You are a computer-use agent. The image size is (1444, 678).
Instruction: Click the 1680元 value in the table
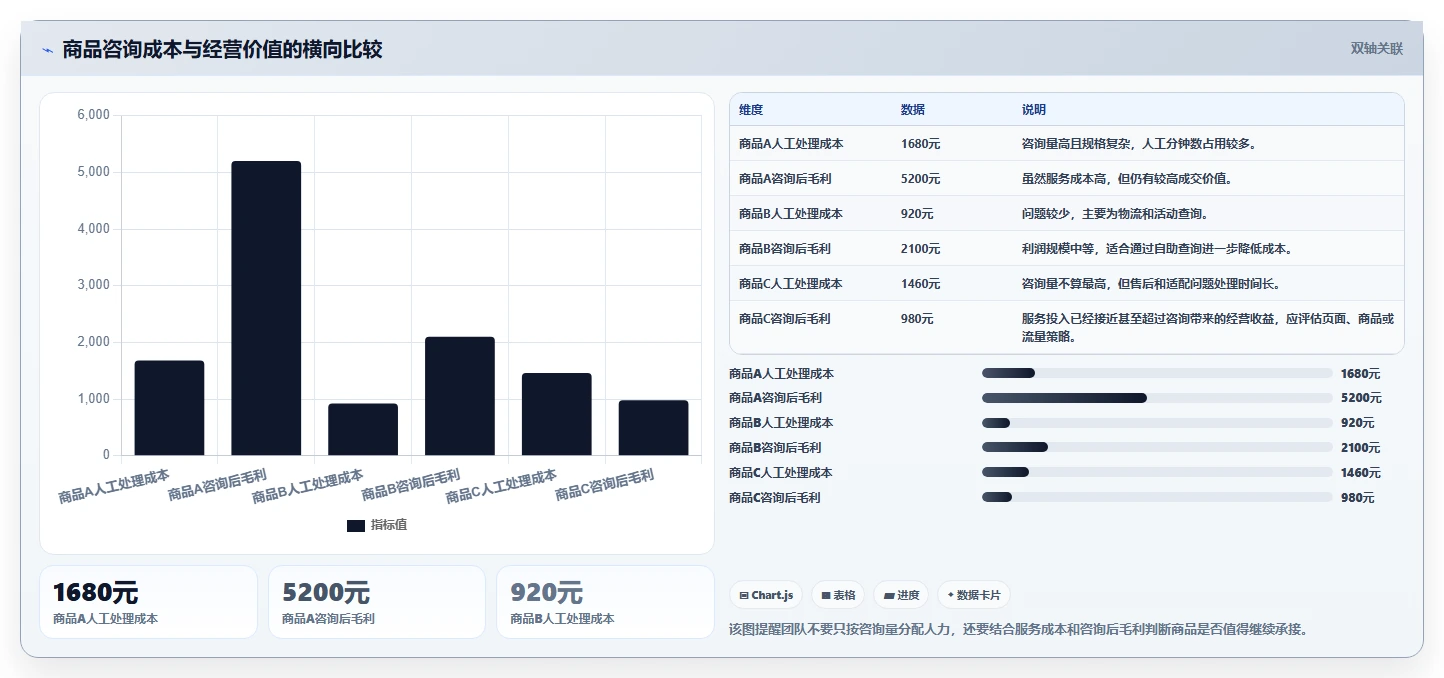(x=921, y=144)
